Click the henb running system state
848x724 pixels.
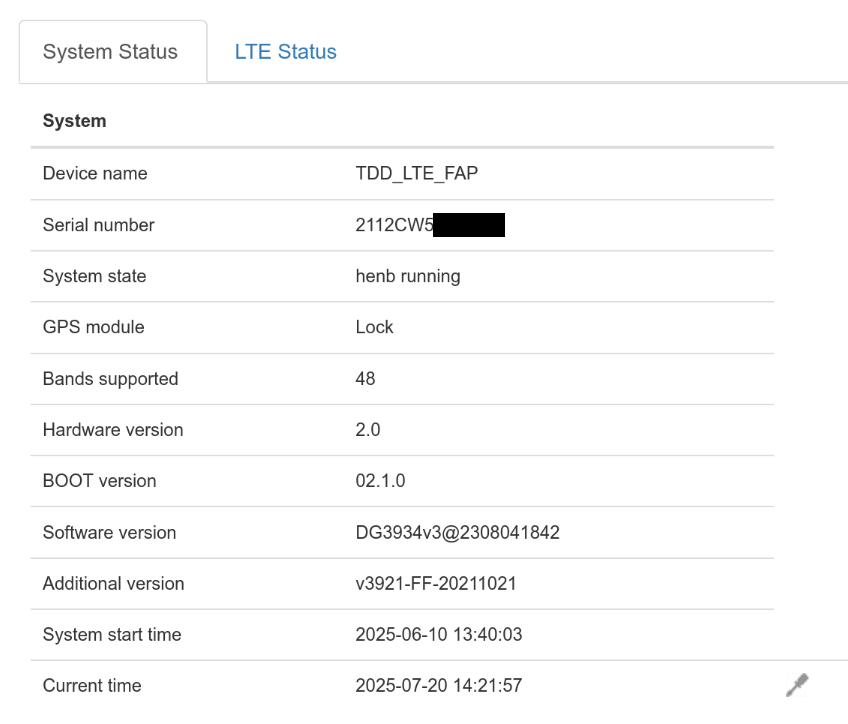coord(408,276)
